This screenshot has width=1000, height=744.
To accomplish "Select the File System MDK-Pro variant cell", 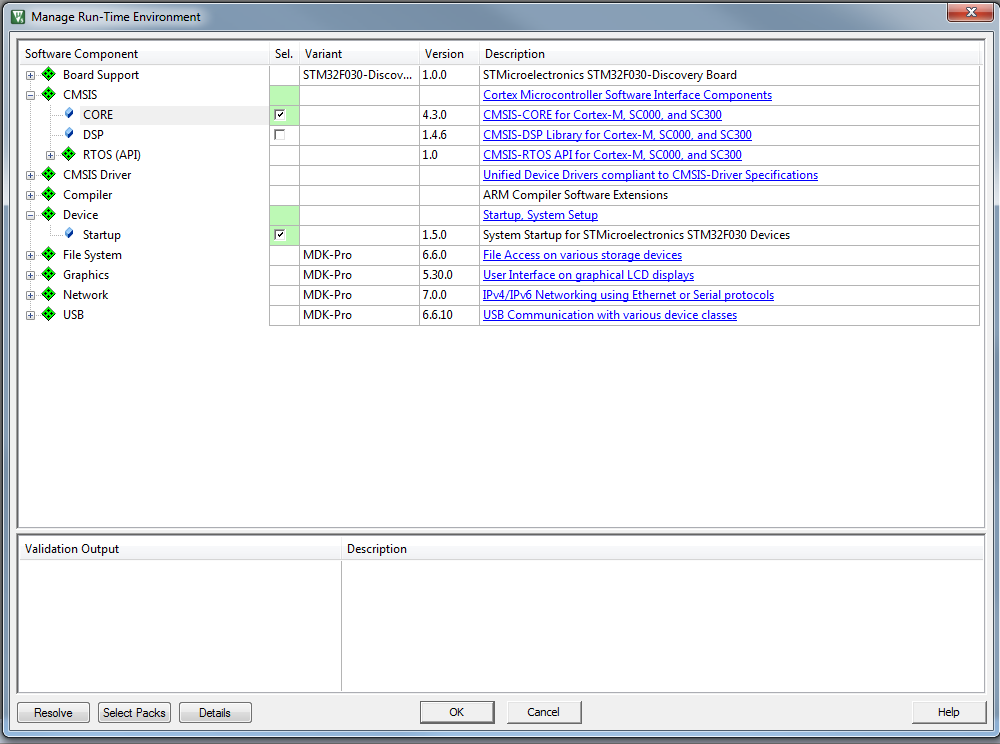I will click(x=359, y=255).
